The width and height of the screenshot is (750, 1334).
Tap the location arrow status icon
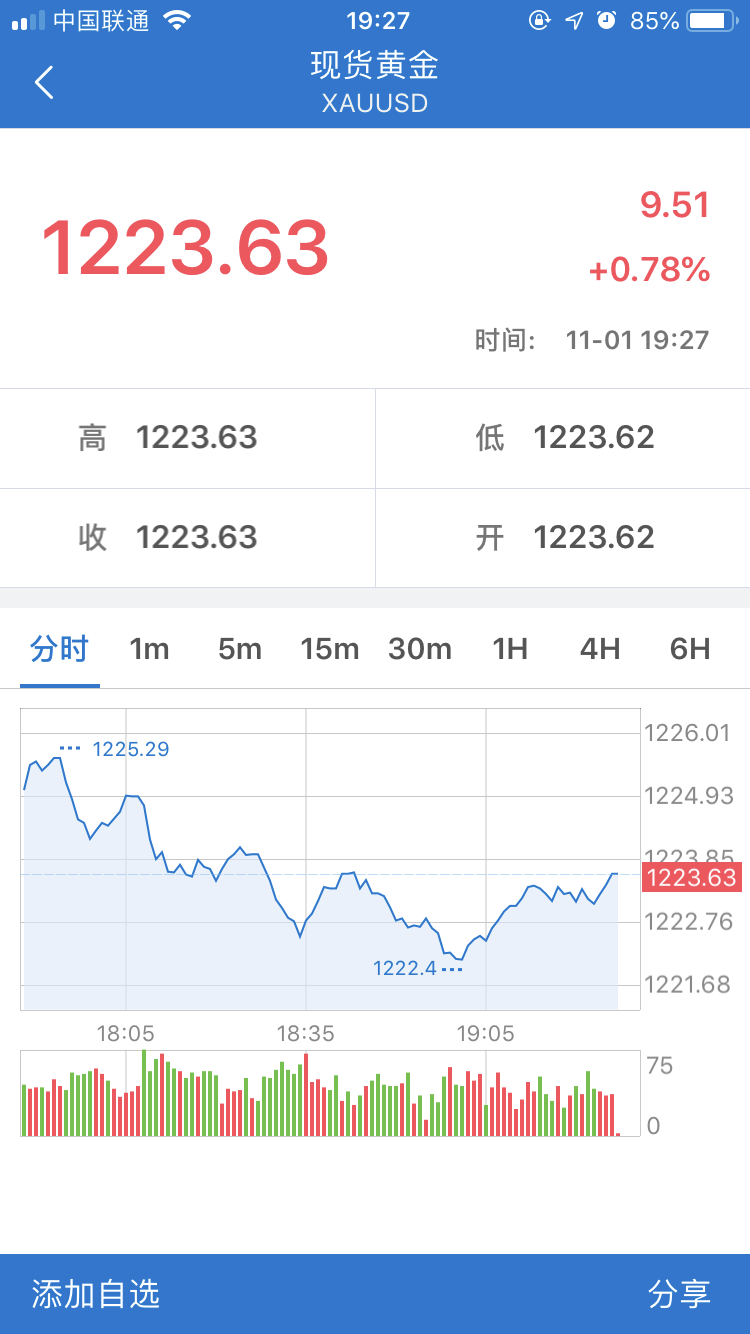pyautogui.click(x=574, y=20)
